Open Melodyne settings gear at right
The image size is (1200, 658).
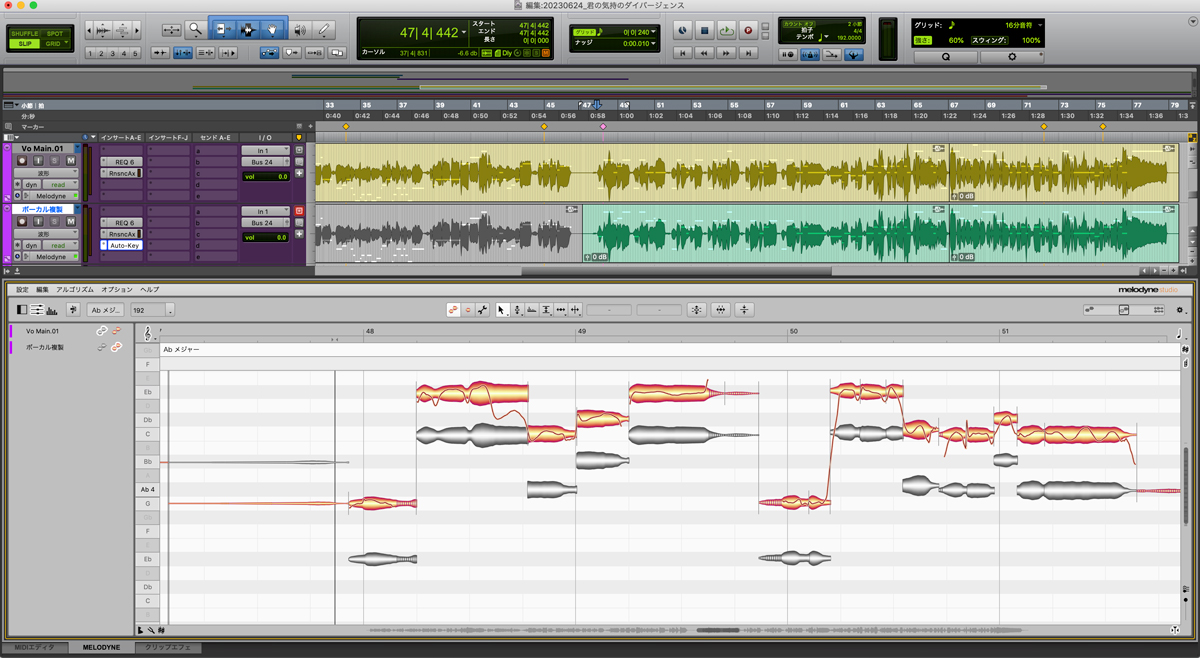tap(1181, 310)
